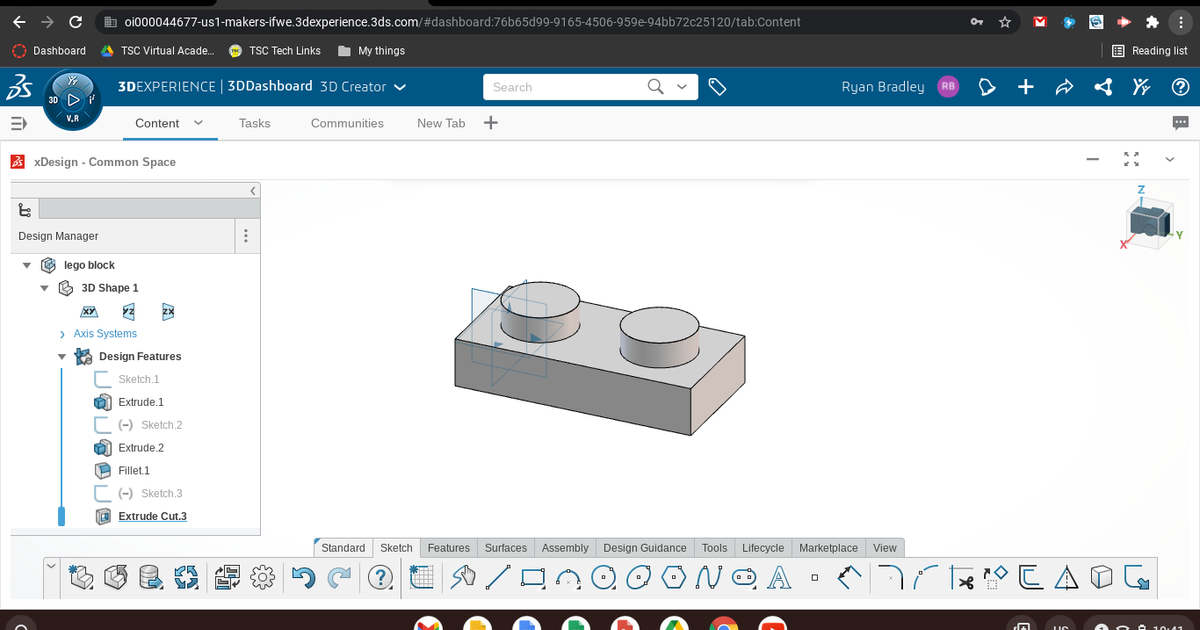Click the 3D tag icon next to search

716,87
